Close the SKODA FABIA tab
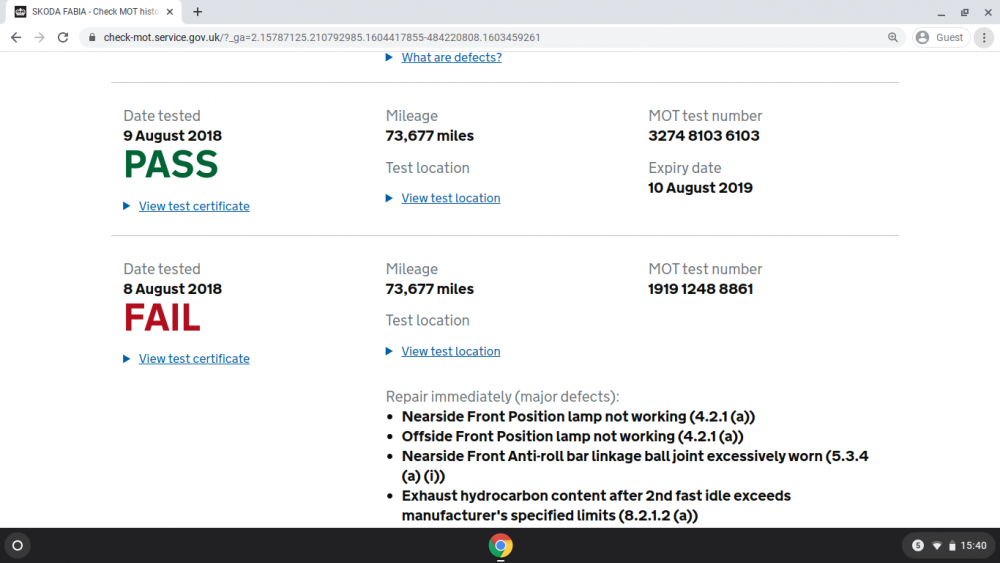 [170, 11]
